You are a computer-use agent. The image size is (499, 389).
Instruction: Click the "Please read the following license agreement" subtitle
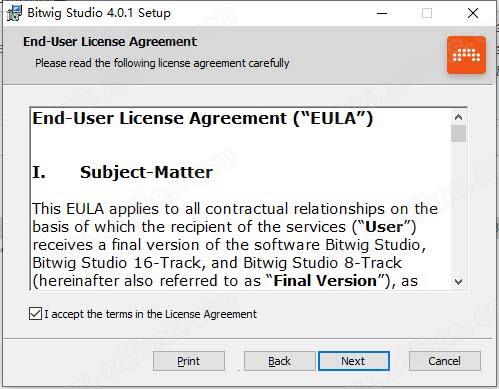point(162,63)
